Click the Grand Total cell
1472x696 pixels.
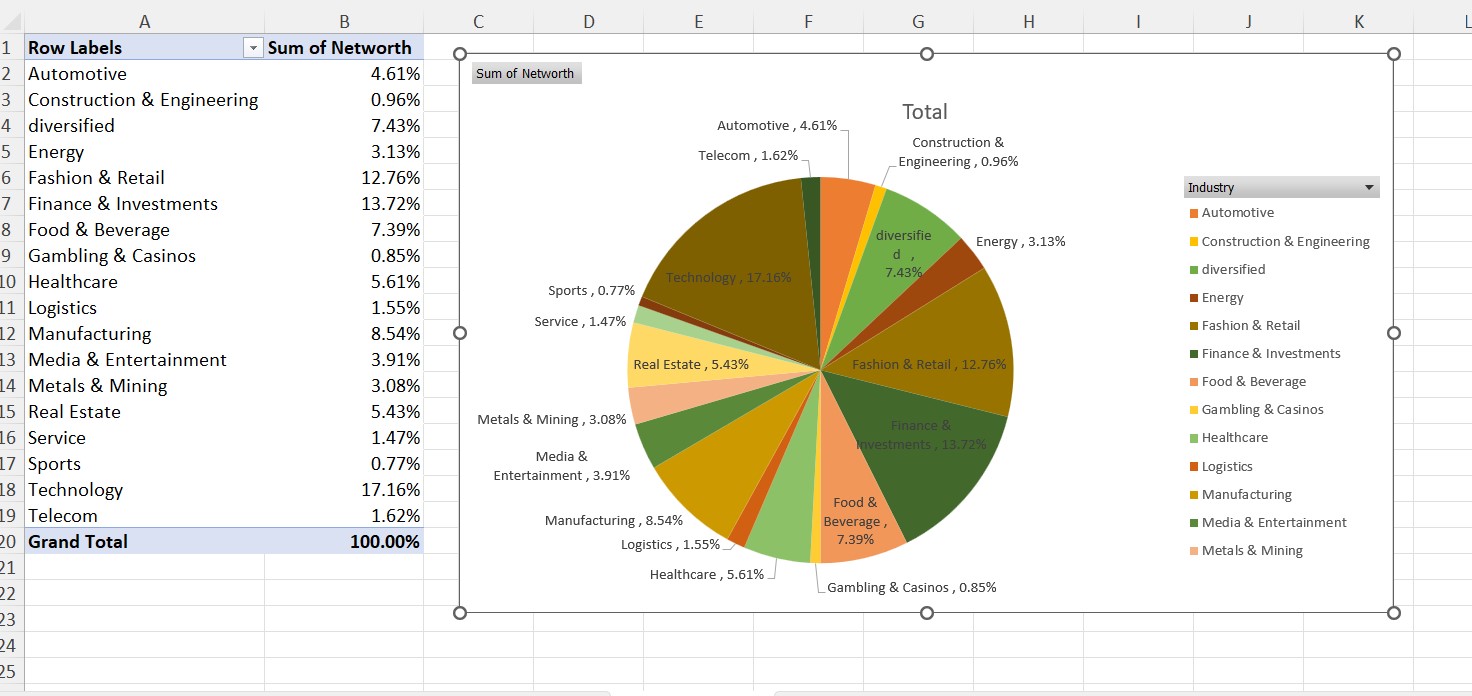coord(78,542)
